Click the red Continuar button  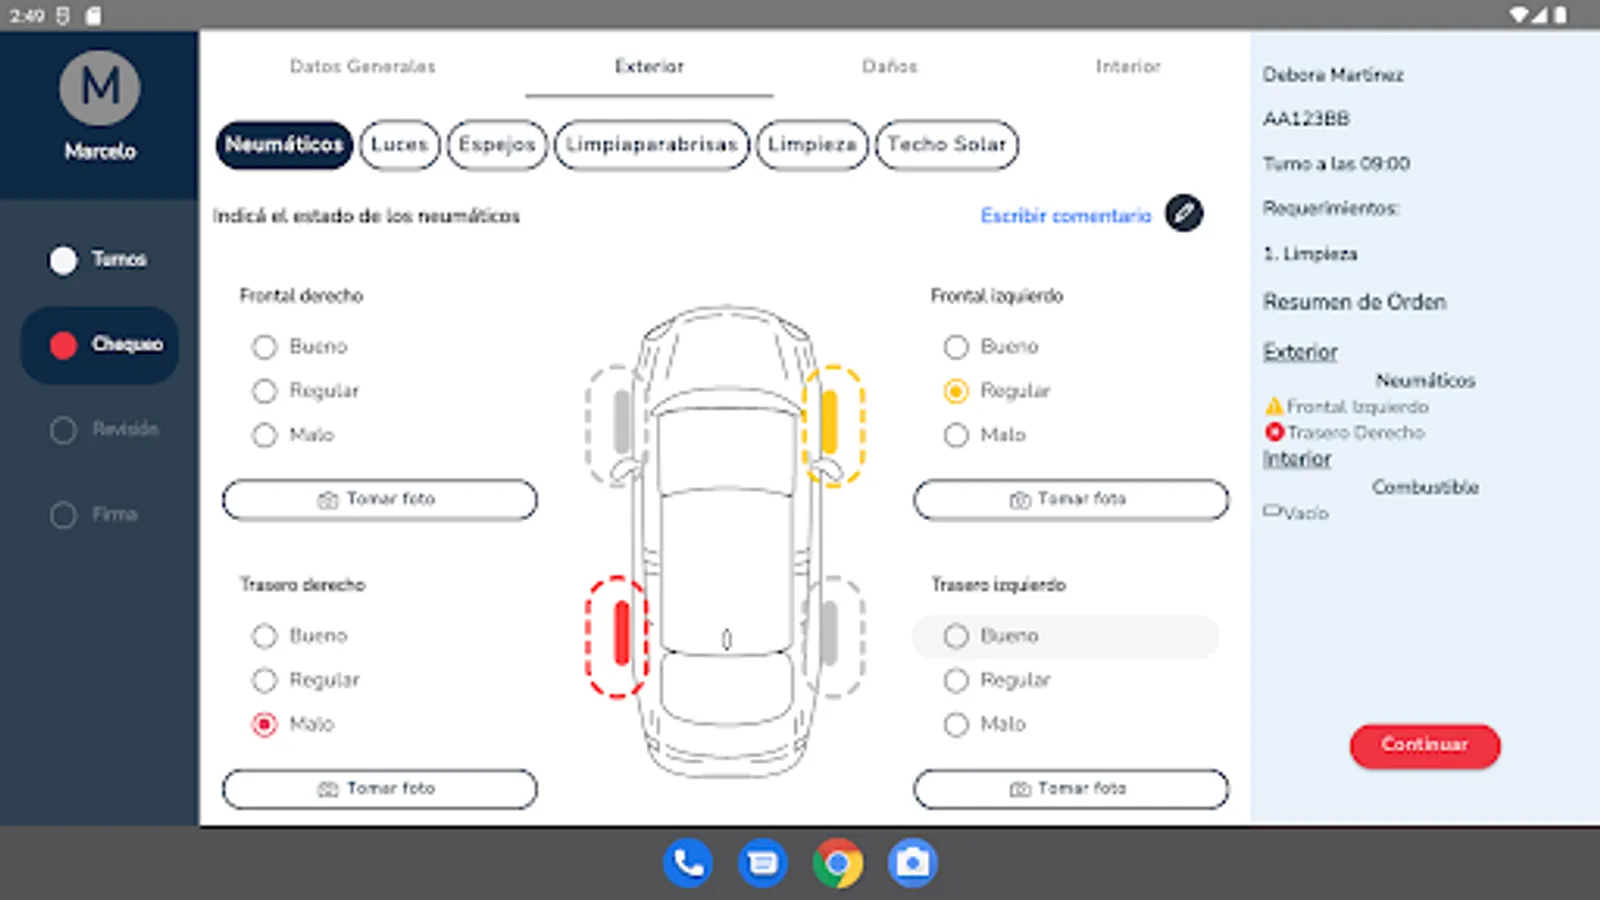[1425, 746]
